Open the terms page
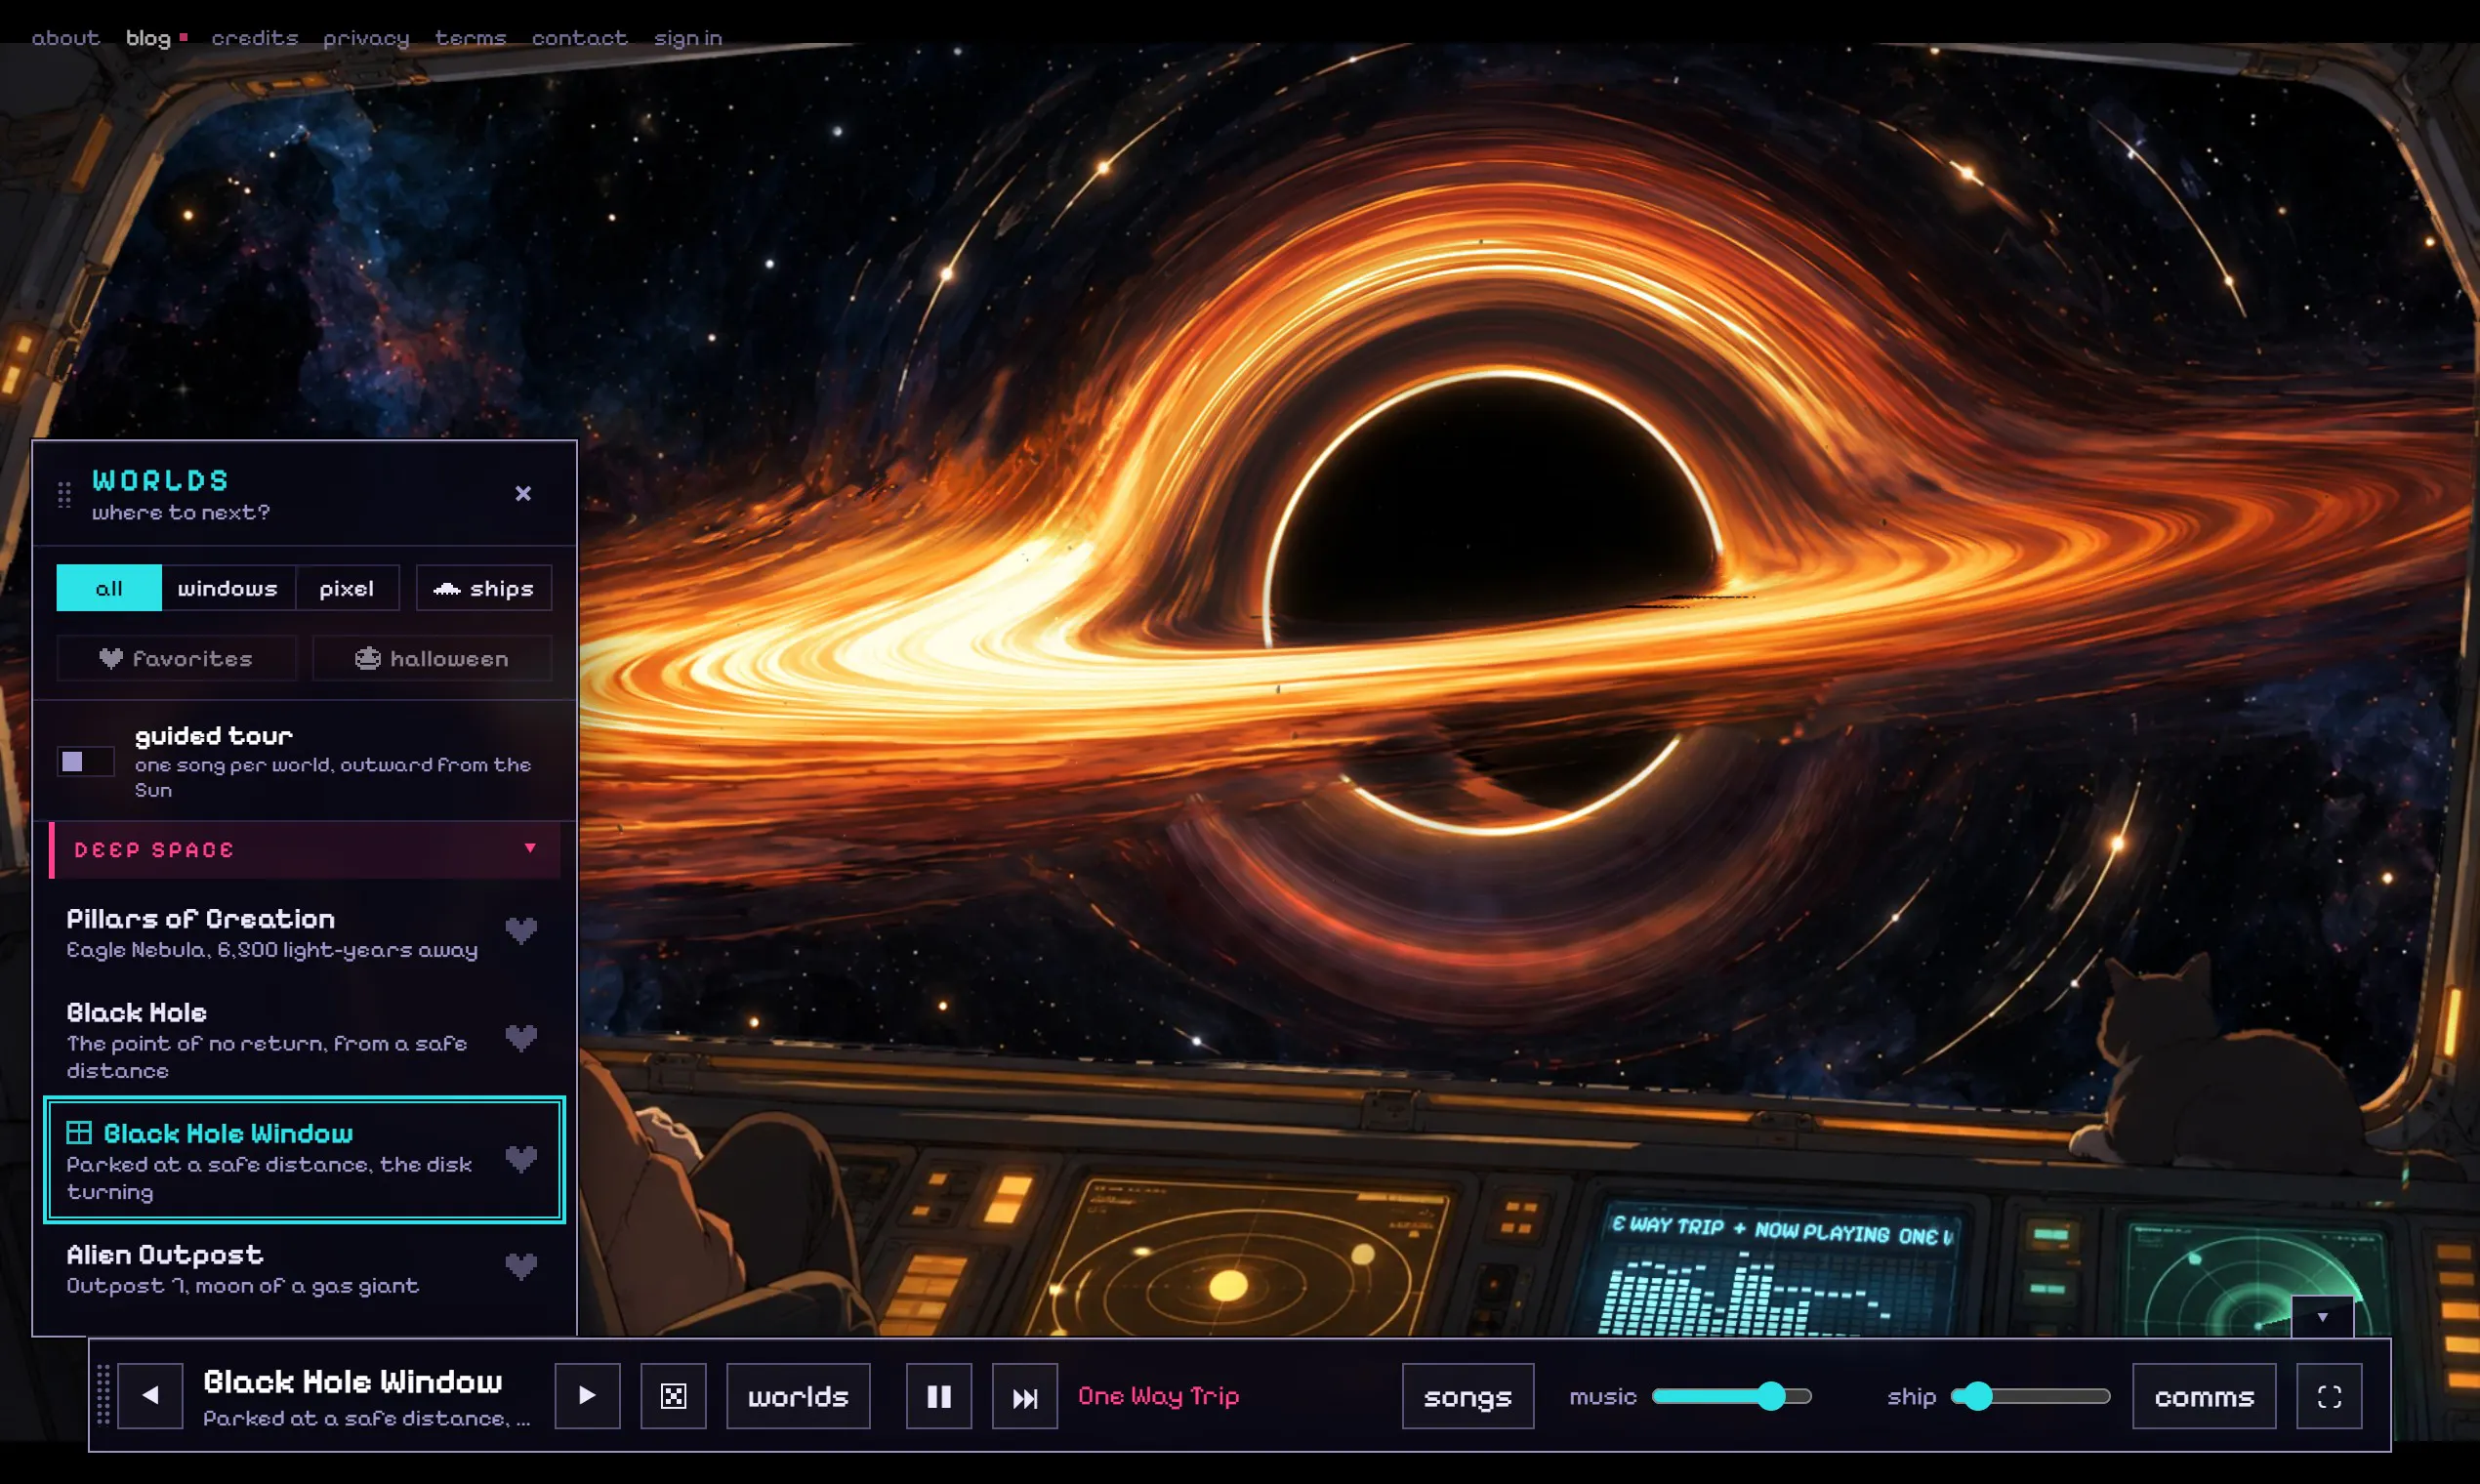The image size is (2480, 1484). coord(471,38)
